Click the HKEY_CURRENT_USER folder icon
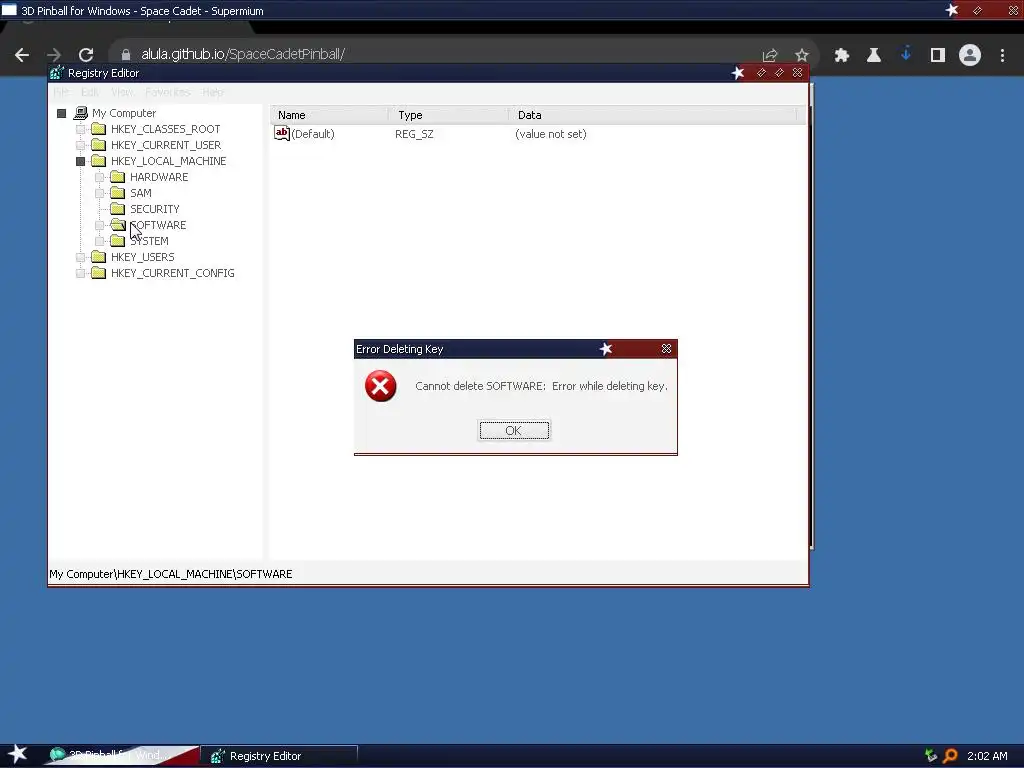This screenshot has height=768, width=1024. point(99,145)
